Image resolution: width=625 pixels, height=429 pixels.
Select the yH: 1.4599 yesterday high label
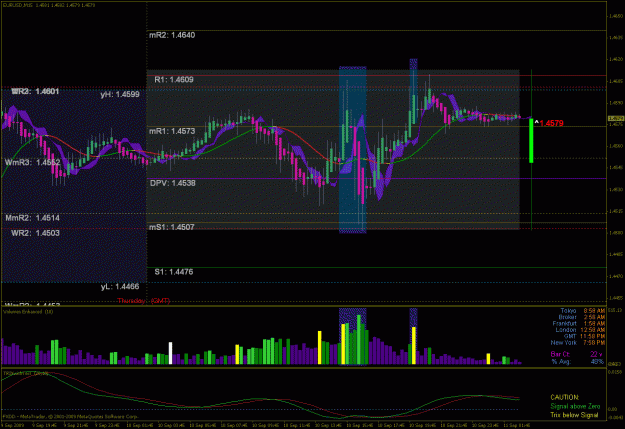pos(120,94)
